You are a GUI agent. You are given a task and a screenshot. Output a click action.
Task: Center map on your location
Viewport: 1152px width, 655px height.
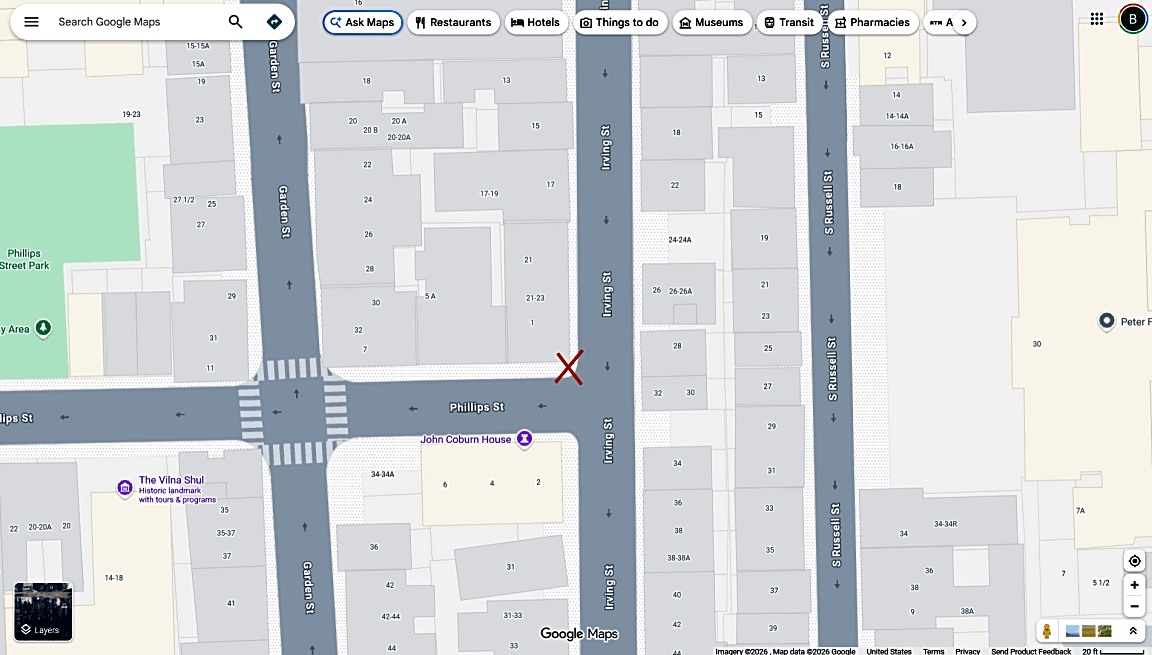point(1134,561)
